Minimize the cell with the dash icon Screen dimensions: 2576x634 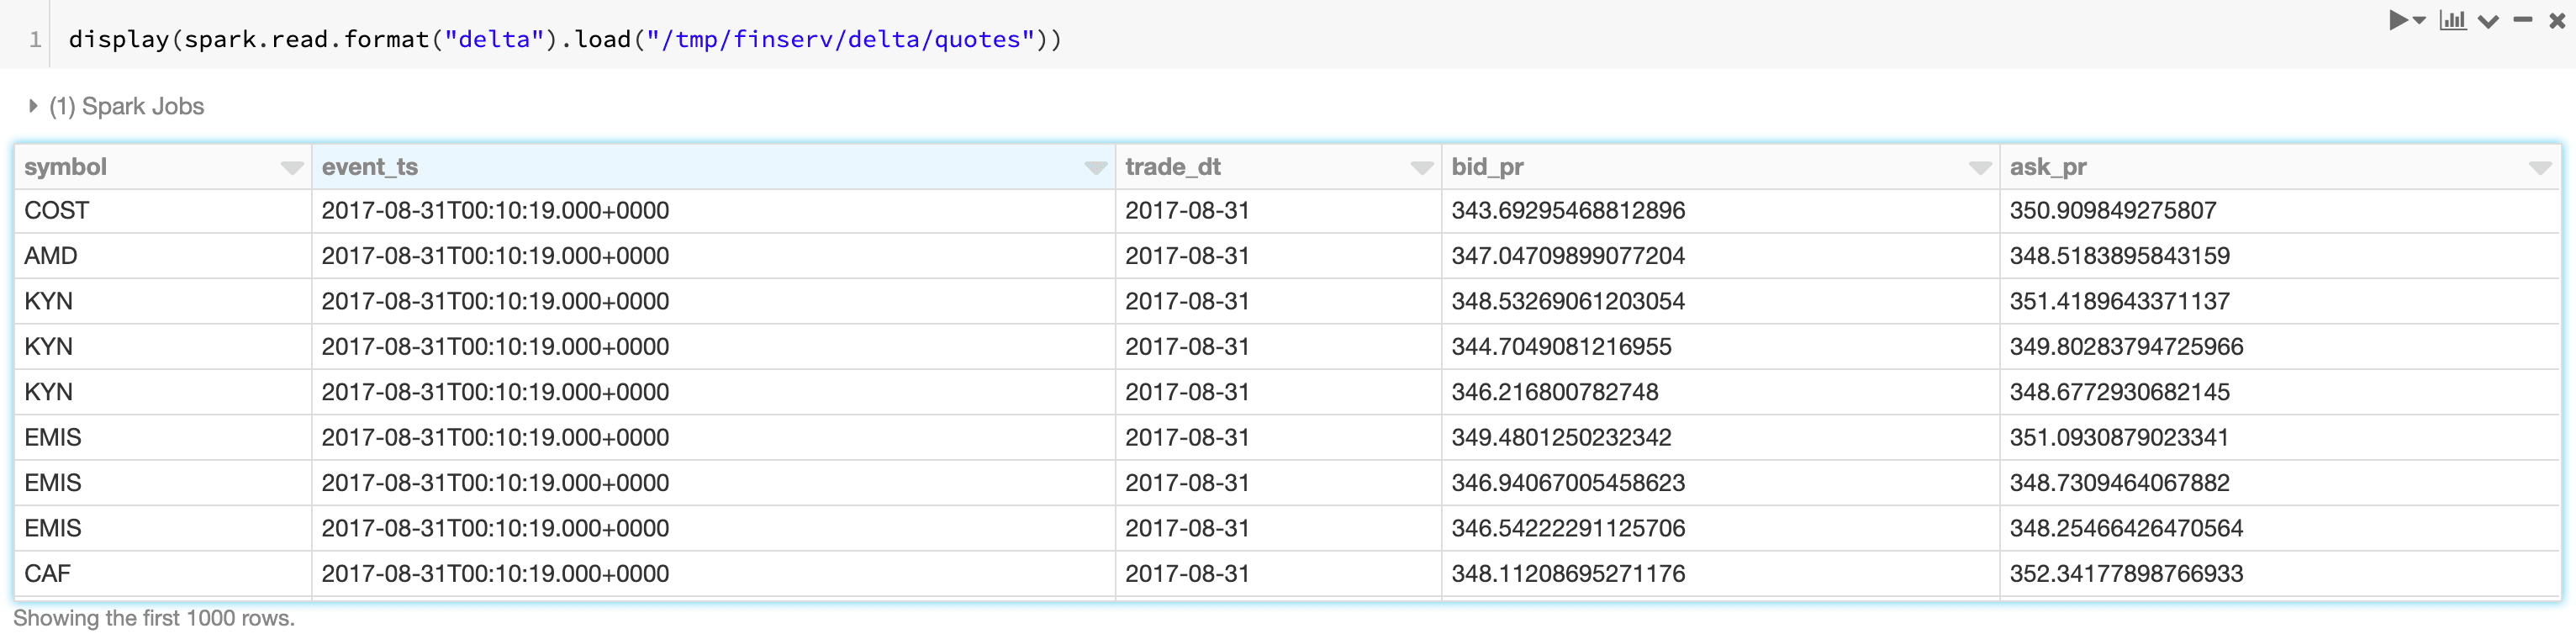pos(2523,20)
